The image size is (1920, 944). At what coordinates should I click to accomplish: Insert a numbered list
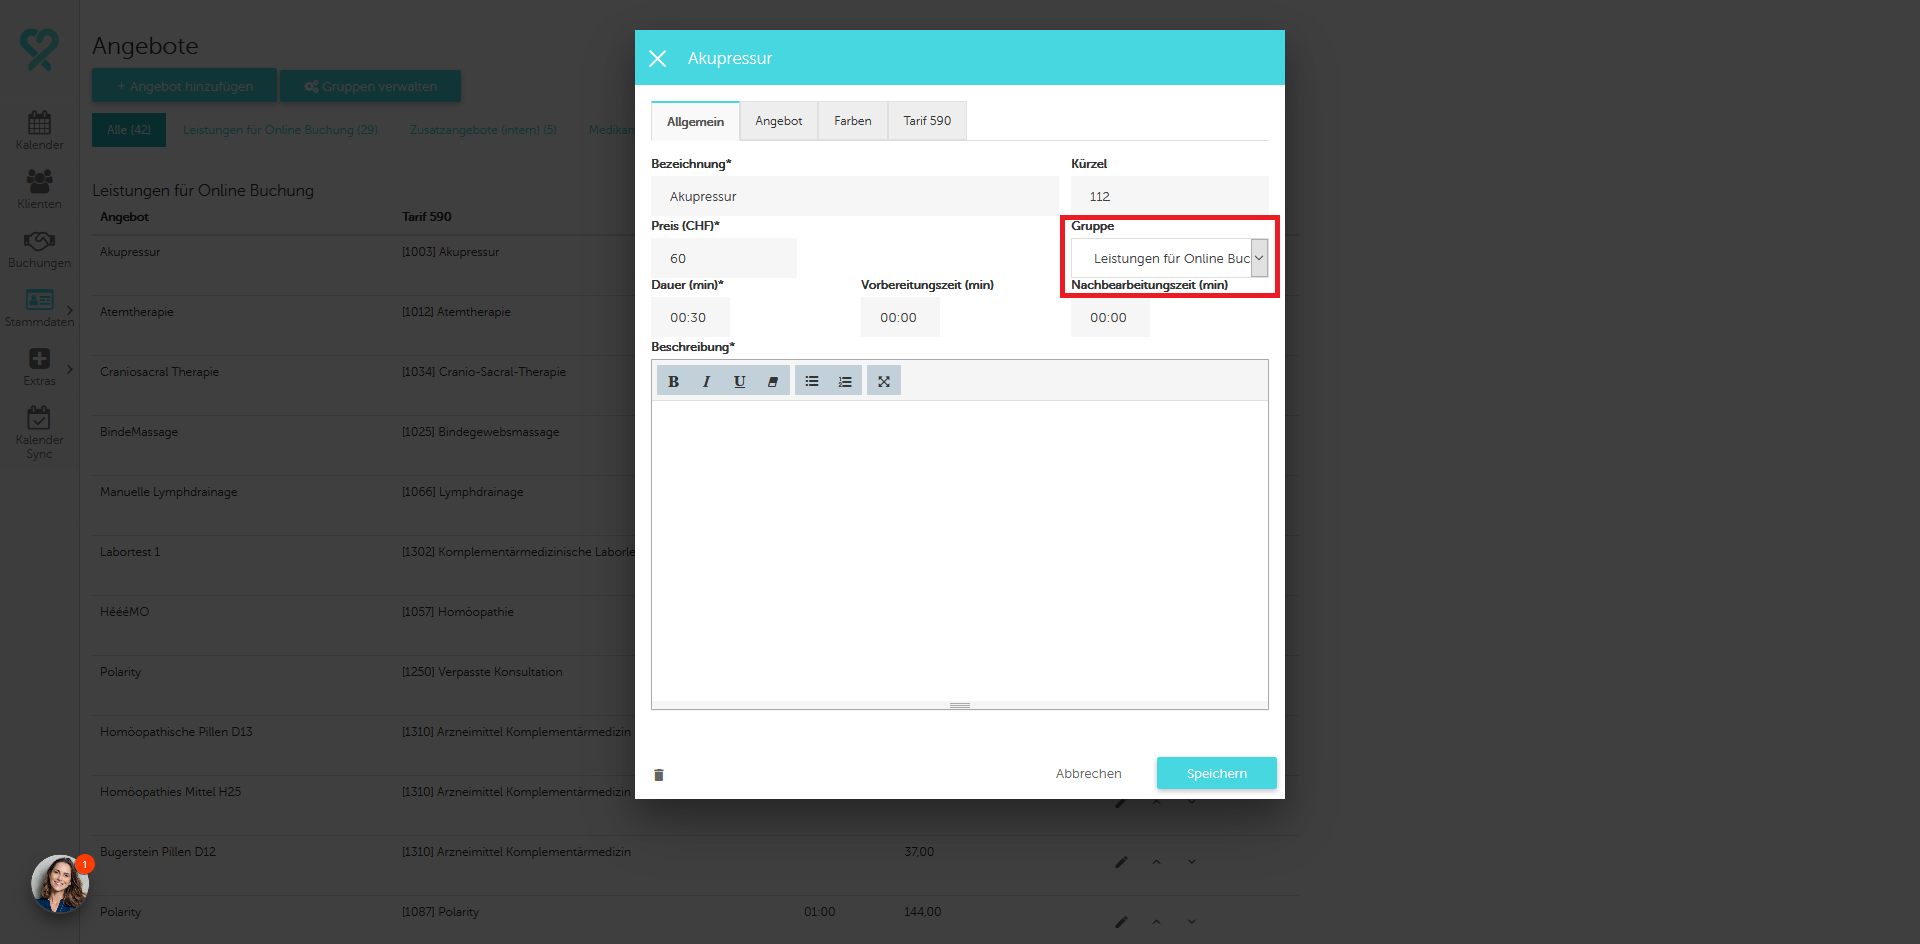(845, 381)
